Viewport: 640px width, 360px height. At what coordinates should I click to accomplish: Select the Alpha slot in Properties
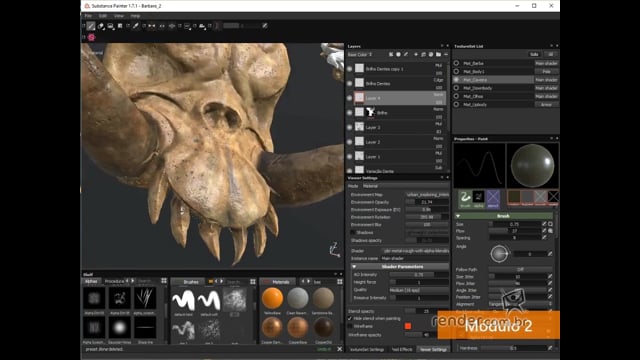pyautogui.click(x=478, y=198)
